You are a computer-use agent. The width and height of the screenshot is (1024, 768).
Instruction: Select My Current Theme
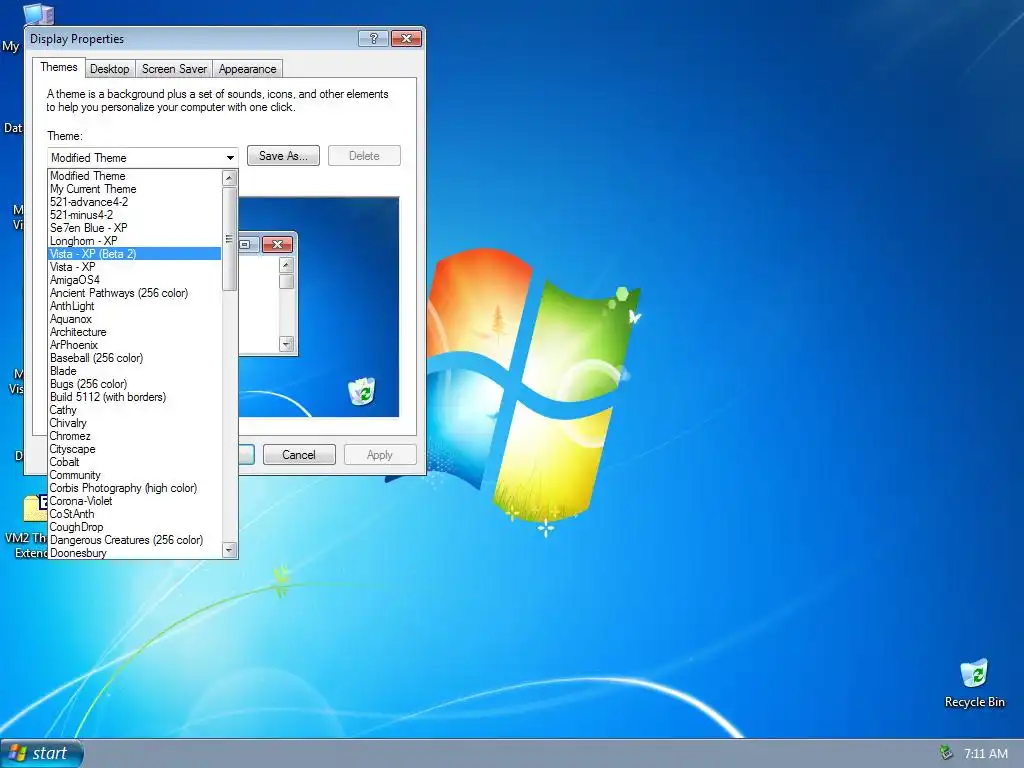coord(135,189)
